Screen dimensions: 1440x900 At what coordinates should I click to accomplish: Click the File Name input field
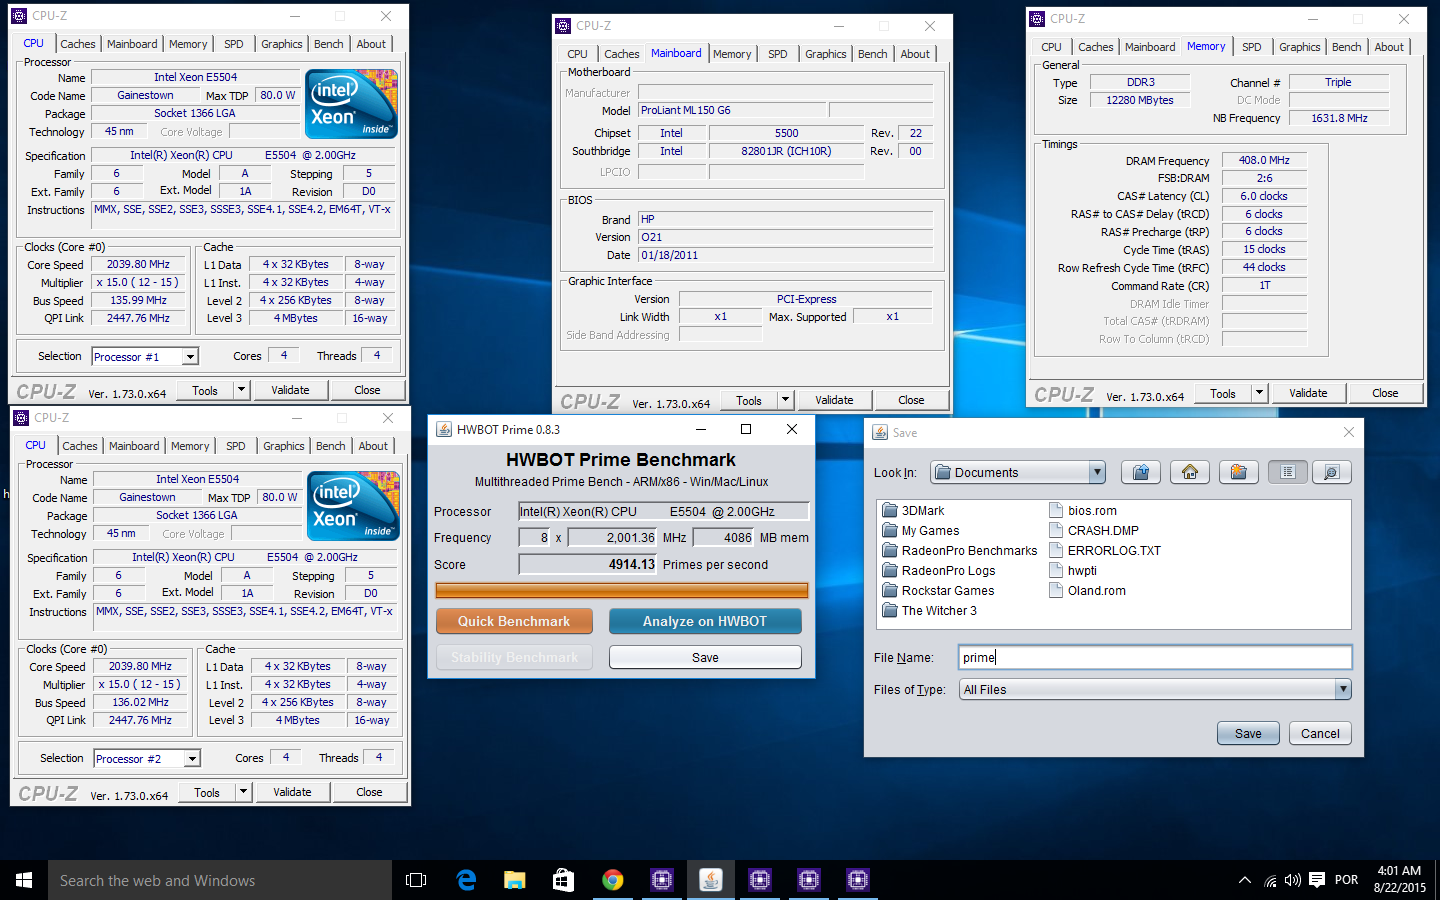point(1155,657)
